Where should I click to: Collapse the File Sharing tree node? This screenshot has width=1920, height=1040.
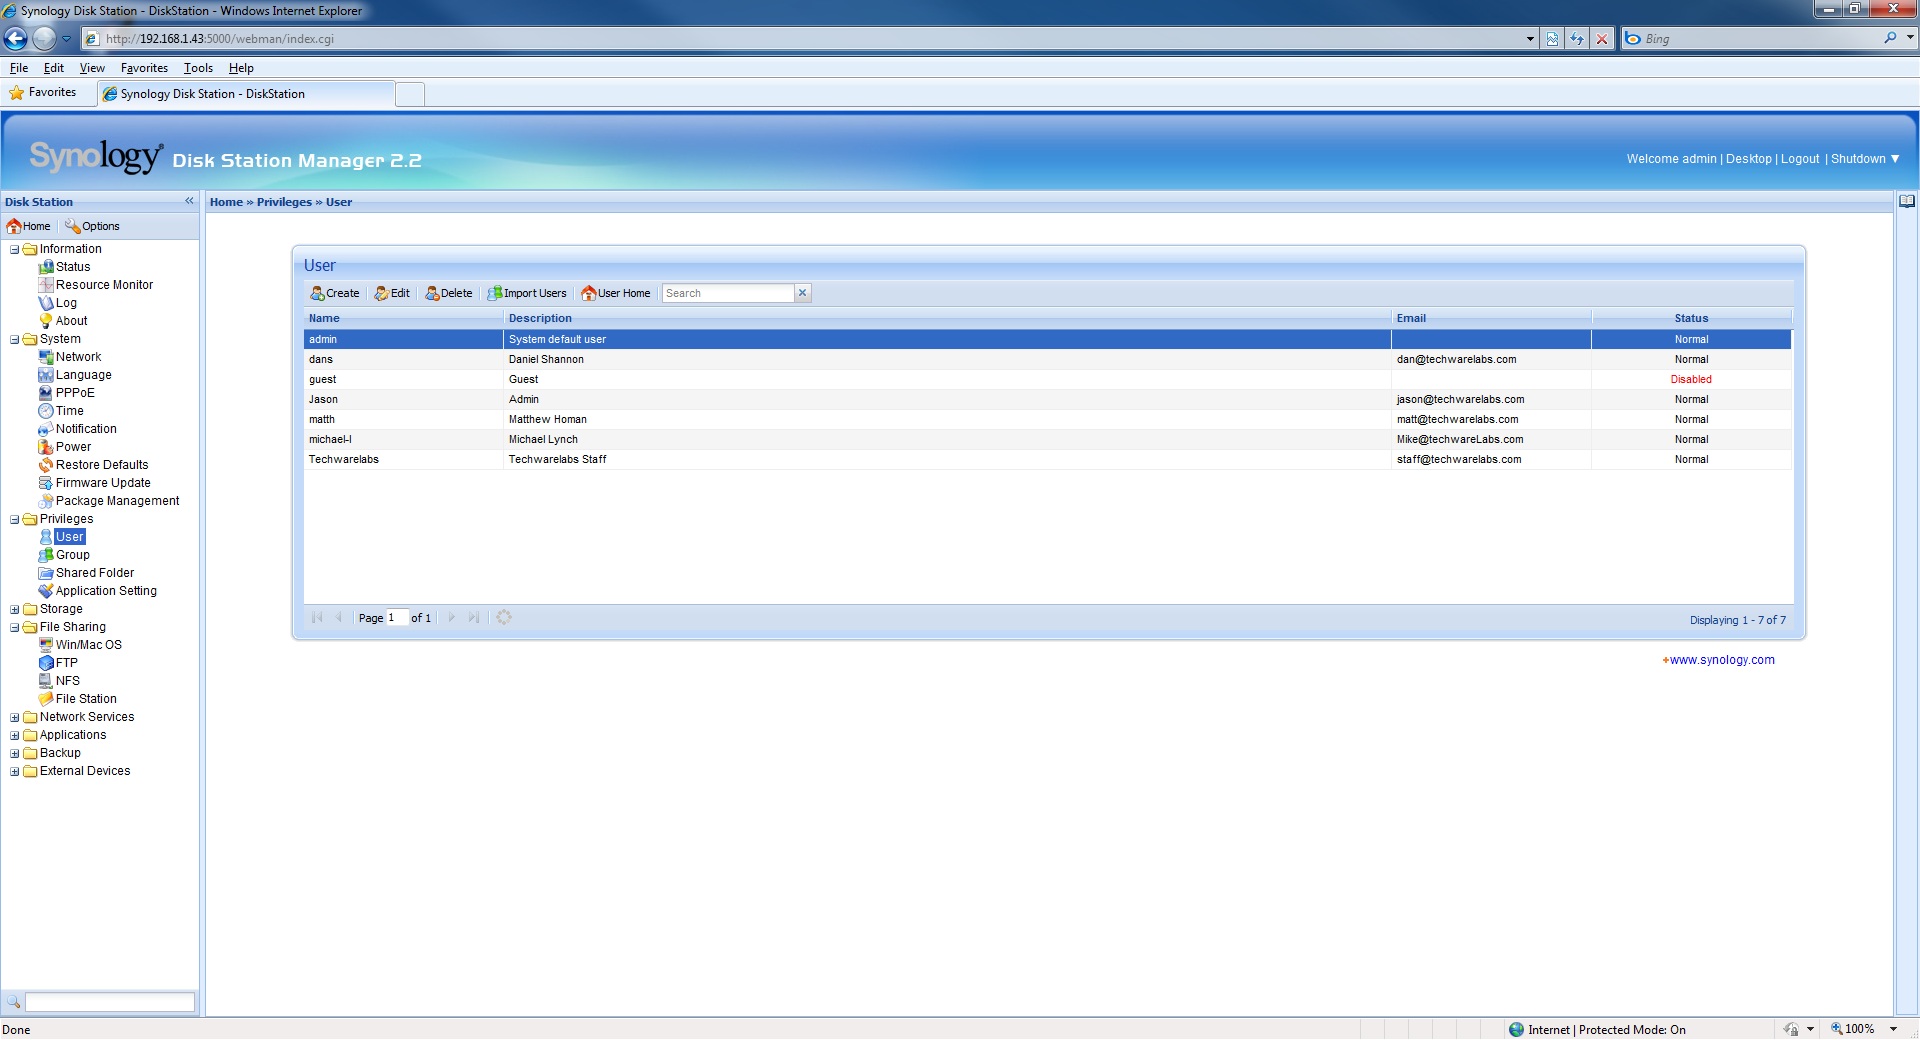tap(15, 627)
